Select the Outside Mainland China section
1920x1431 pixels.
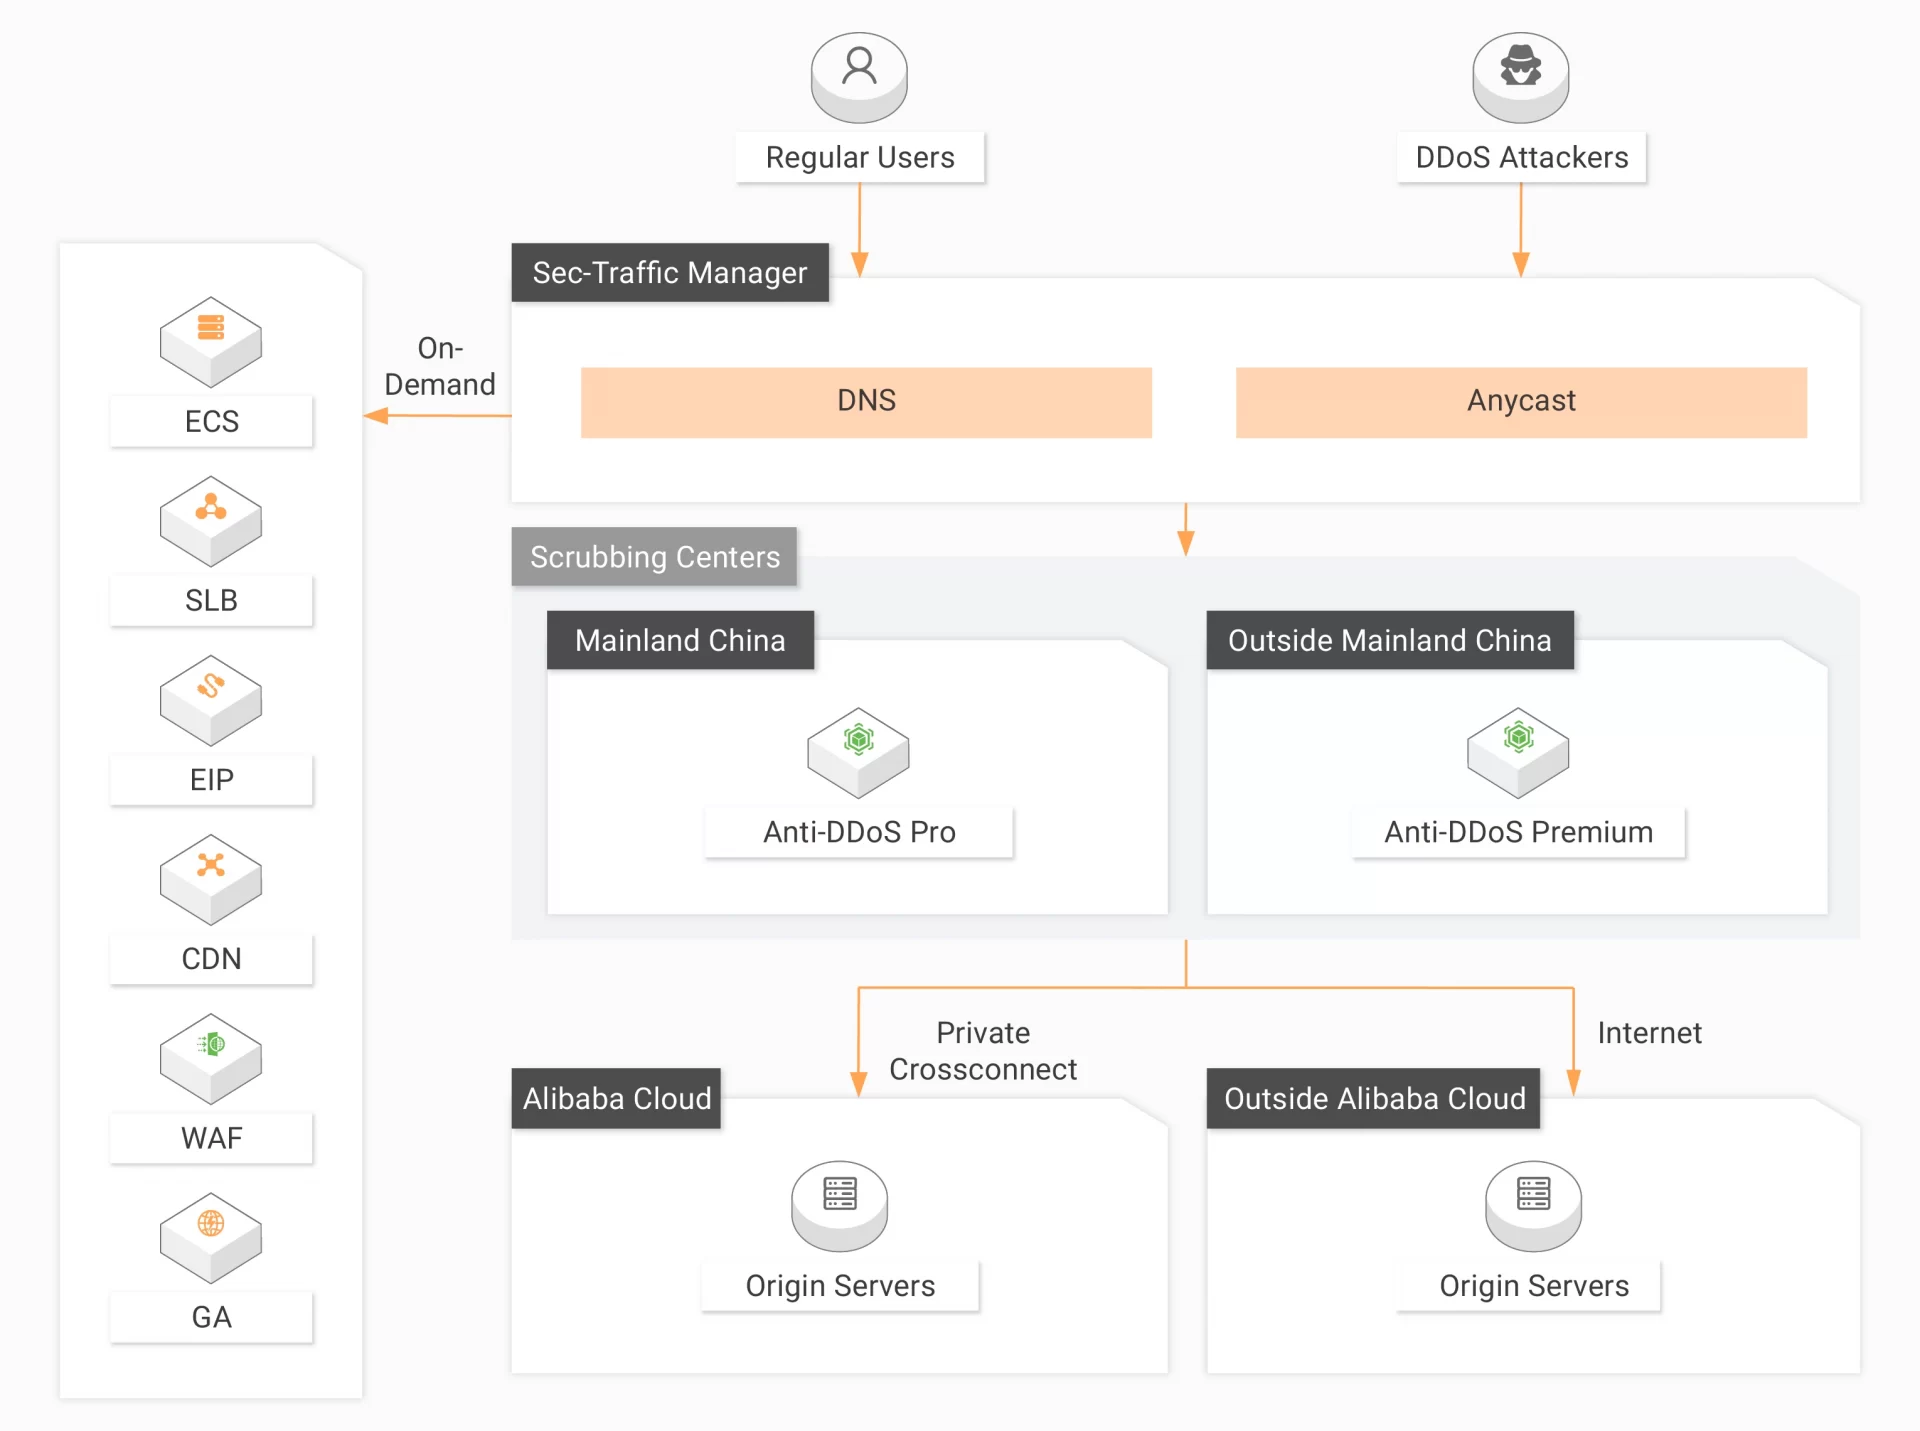[1389, 640]
